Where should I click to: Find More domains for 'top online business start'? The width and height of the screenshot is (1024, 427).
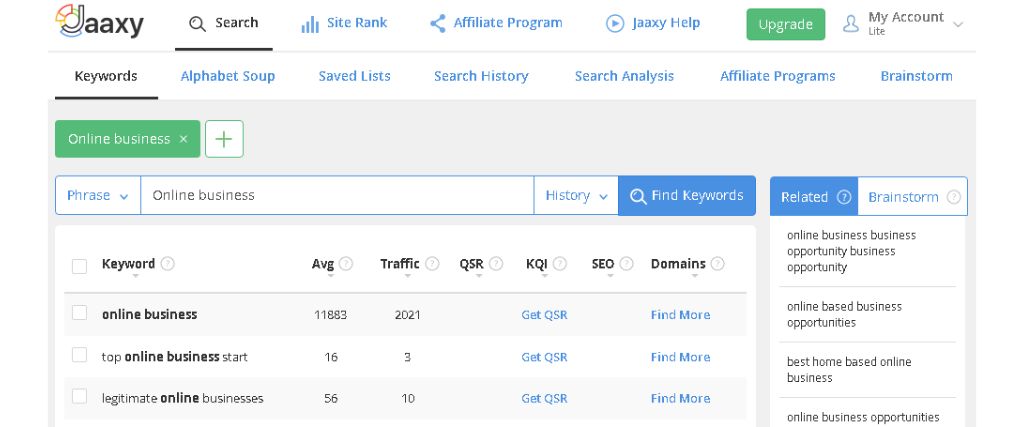(680, 357)
